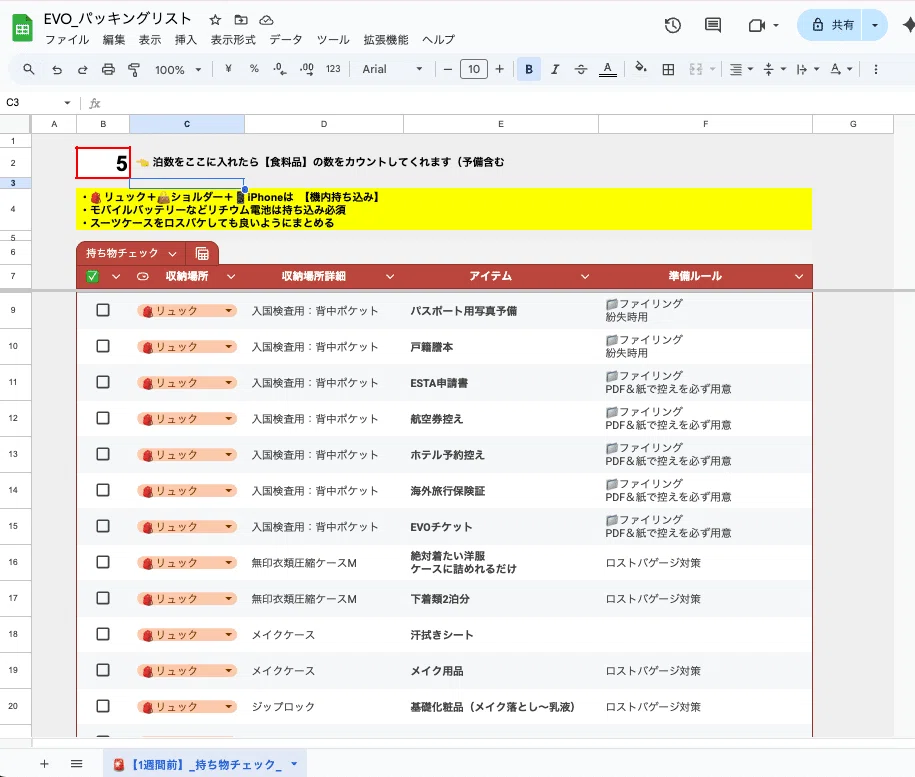Decrease the font size
This screenshot has height=777, width=915.
point(448,69)
